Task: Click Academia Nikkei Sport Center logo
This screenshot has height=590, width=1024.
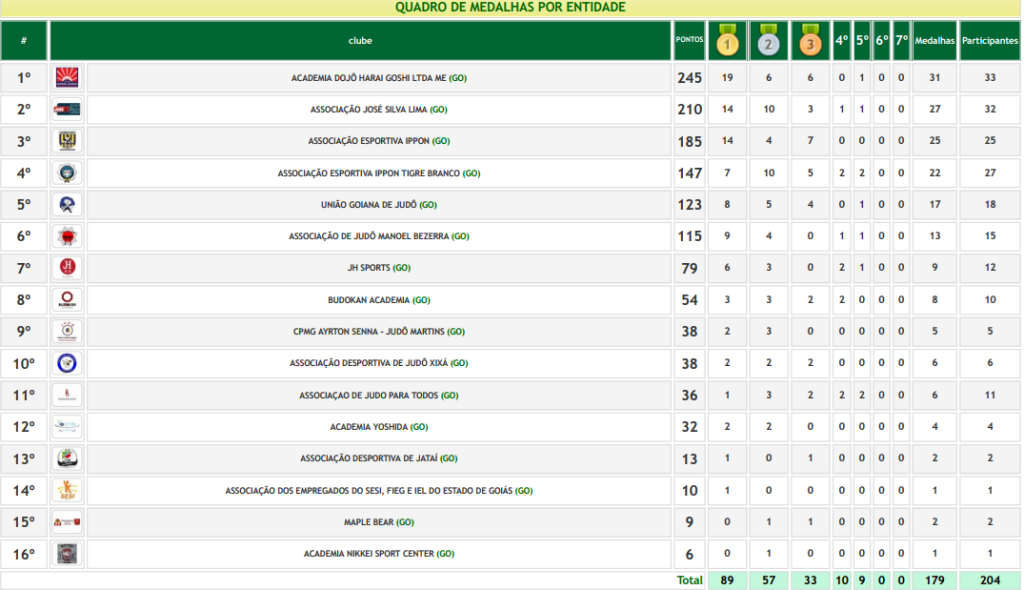Action: click(67, 554)
